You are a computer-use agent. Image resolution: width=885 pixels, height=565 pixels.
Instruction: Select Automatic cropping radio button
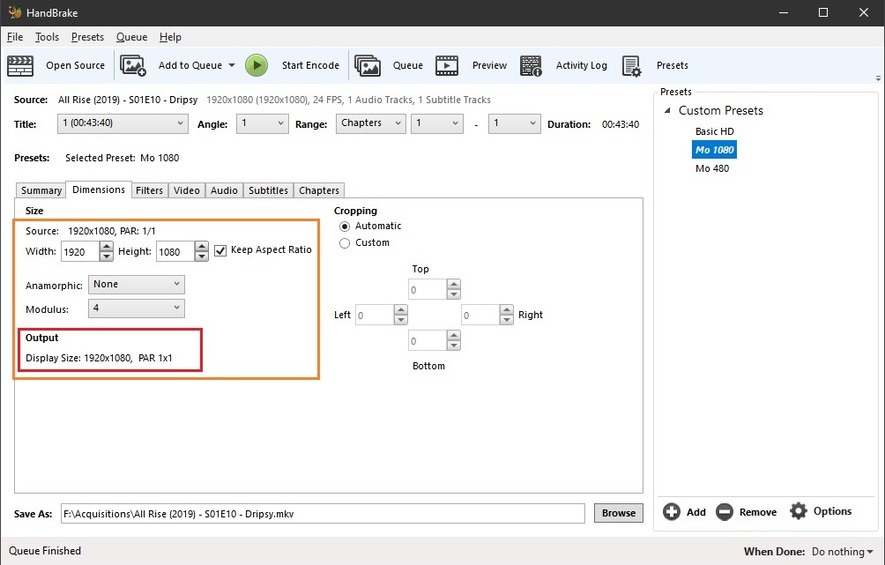coord(344,226)
